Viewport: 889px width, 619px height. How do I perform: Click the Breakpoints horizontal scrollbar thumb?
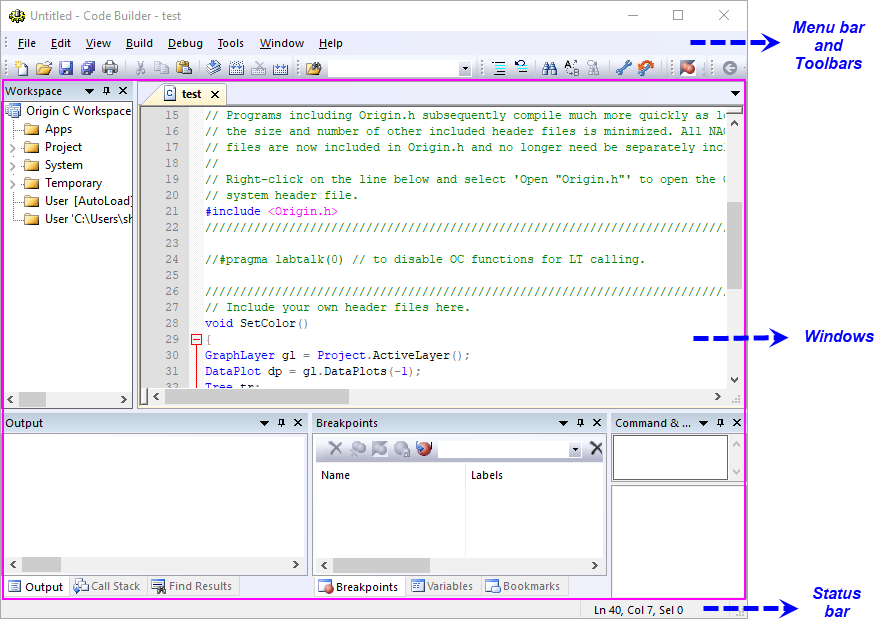382,565
